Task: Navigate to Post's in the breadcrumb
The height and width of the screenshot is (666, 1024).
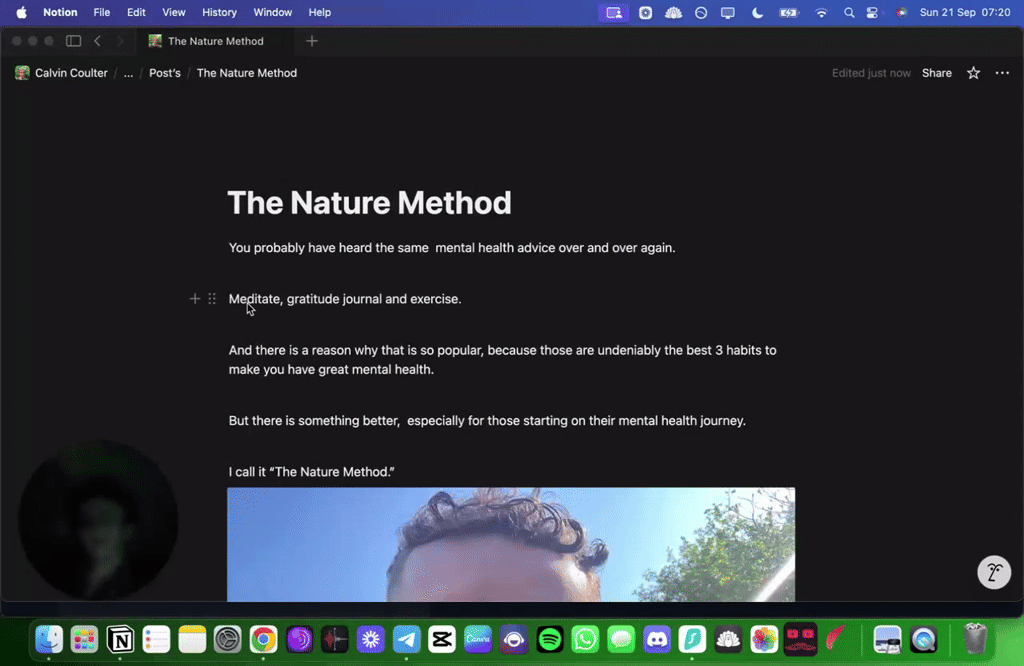Action: [165, 73]
